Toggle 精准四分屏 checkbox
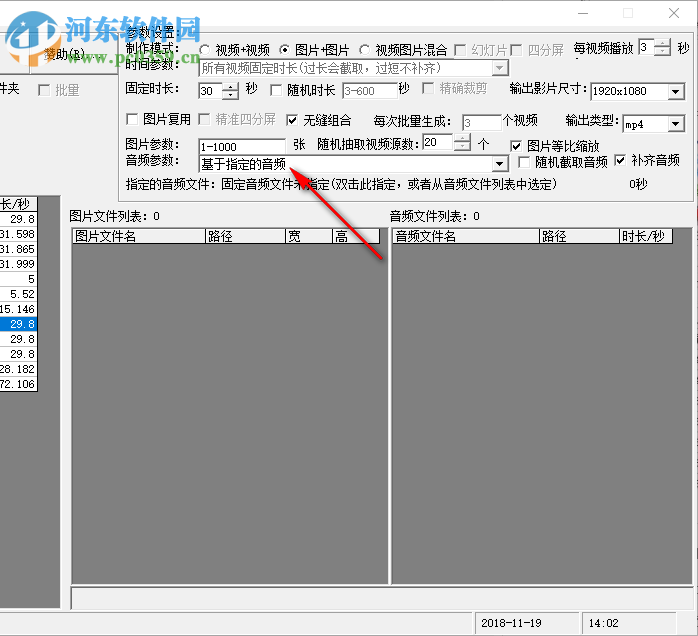Screen dimensions: 698x636 pos(204,119)
